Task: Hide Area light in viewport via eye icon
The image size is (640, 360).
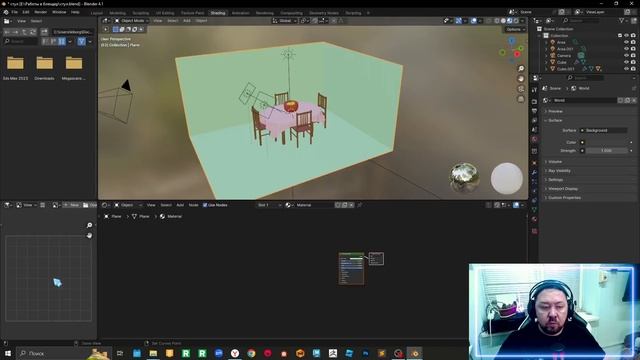Action: [627, 42]
